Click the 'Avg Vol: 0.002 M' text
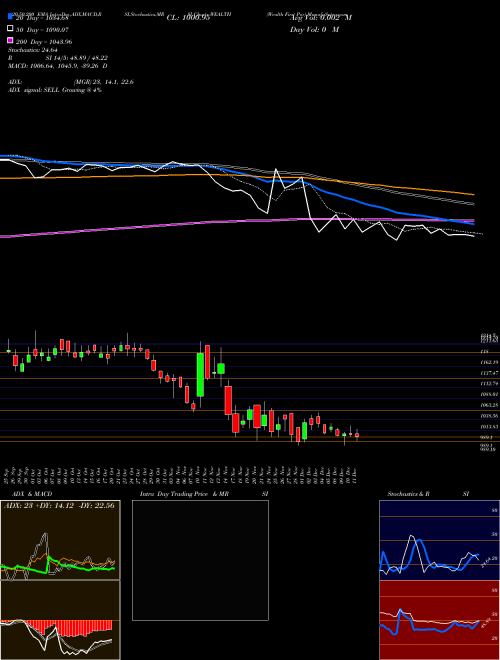This screenshot has height=660, width=500. point(320,18)
